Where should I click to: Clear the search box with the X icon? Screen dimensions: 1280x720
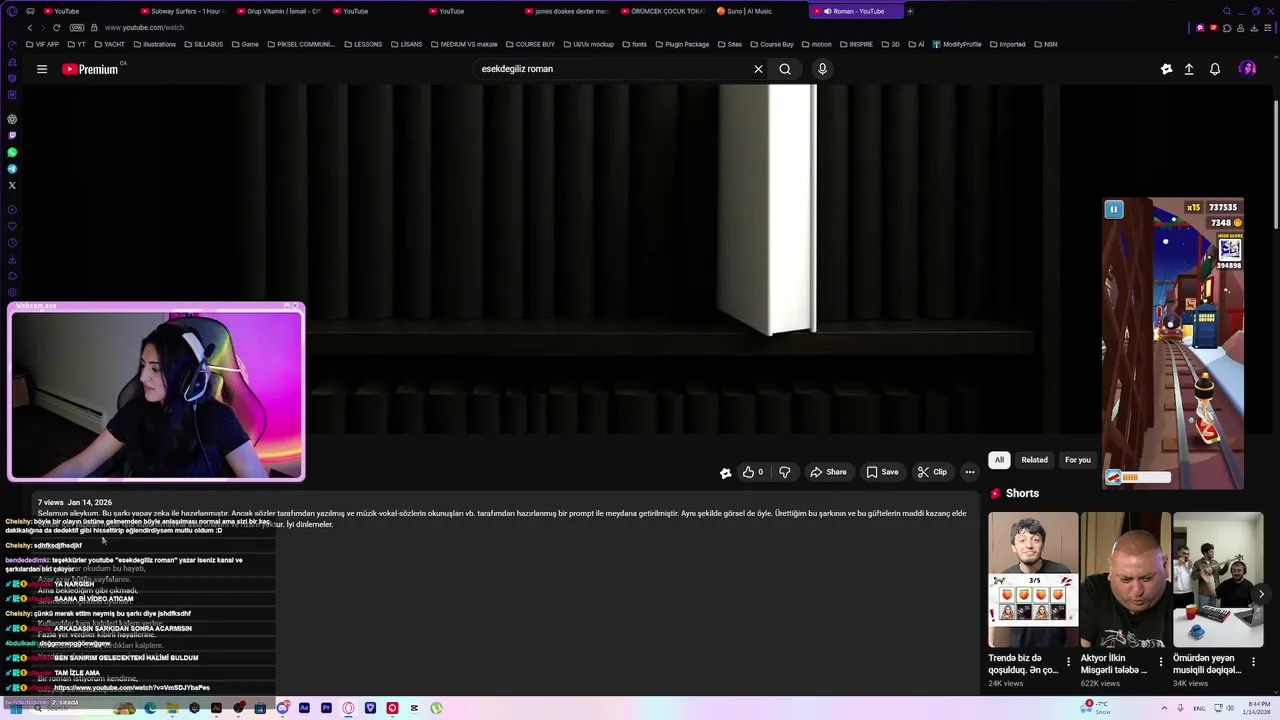point(758,69)
